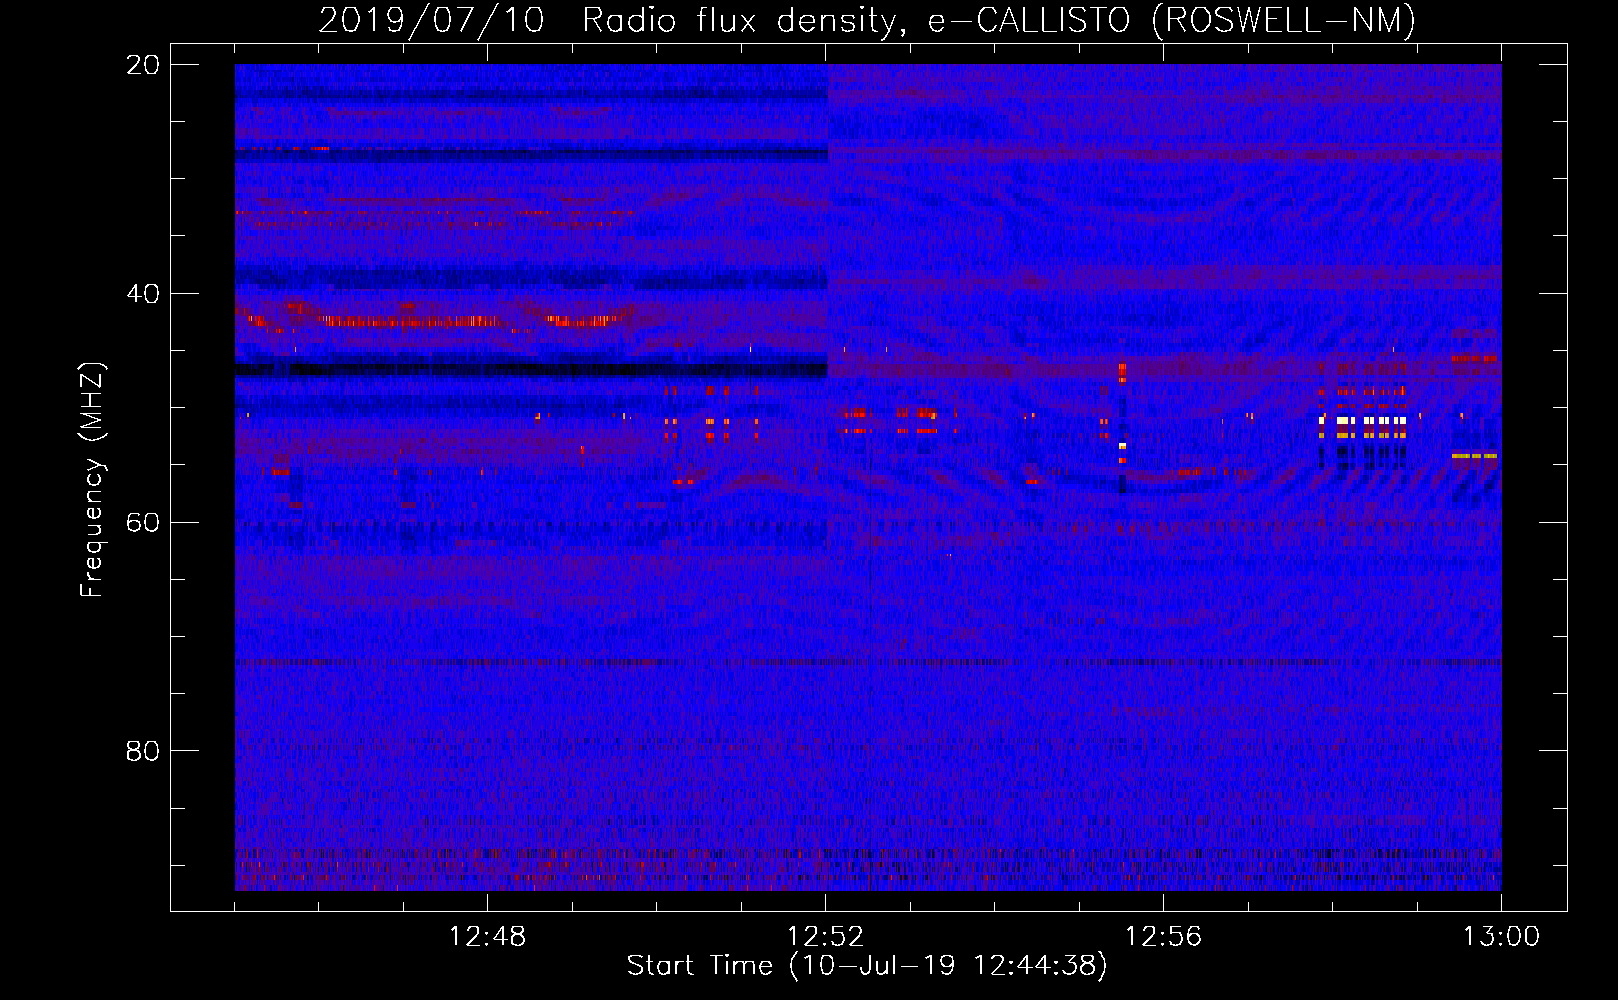Click the 'Frequency (MHZ)' axis label

pos(92,480)
